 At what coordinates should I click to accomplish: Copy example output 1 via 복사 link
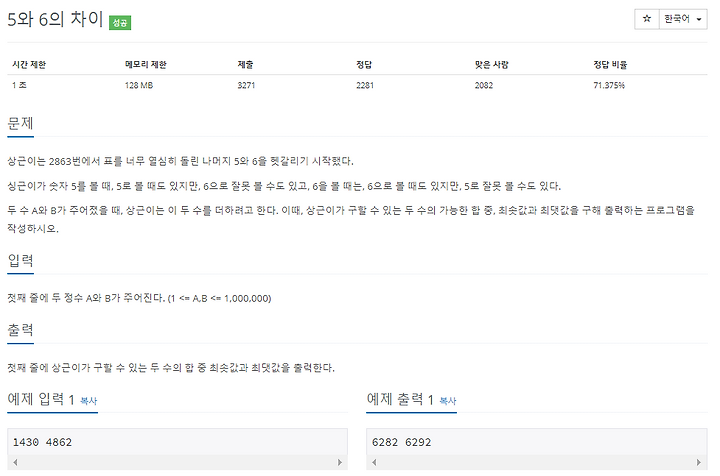[x=448, y=401]
